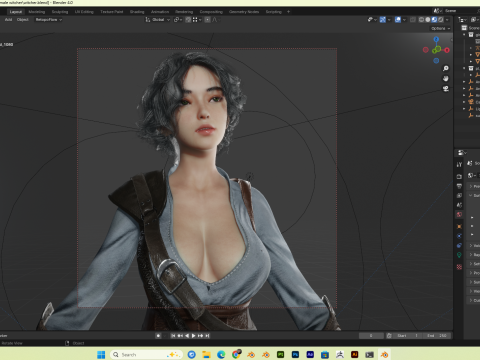Toggle the snapping magnet icon
Image resolution: width=480 pixels, height=360 pixels.
coord(188,20)
